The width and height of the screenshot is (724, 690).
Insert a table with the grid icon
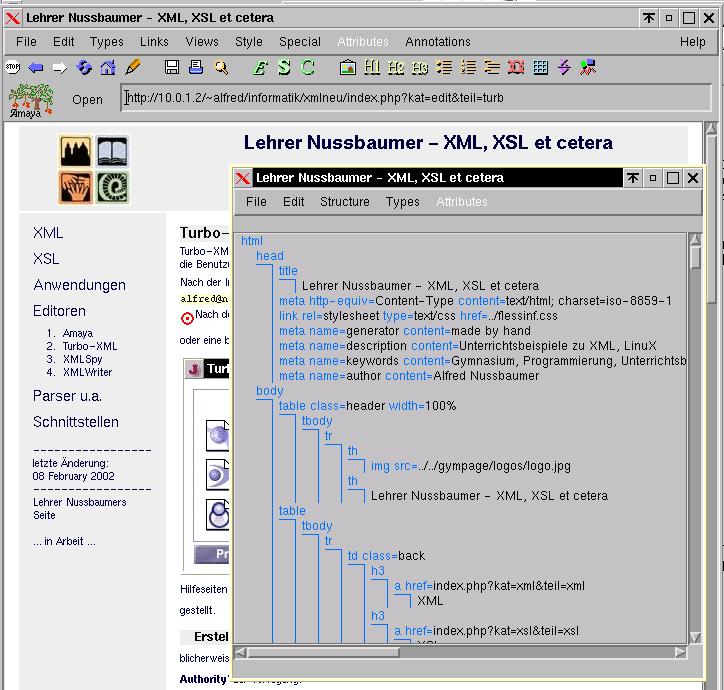click(540, 68)
